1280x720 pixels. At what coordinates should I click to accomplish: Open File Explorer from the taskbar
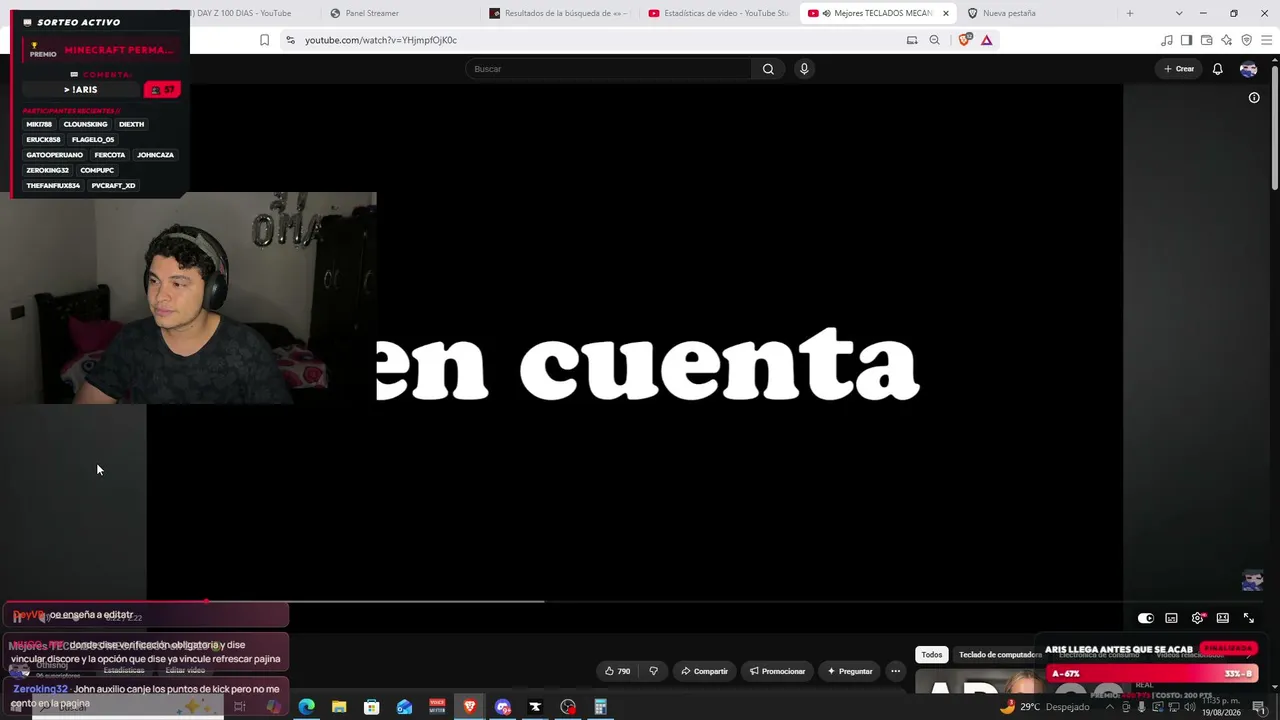339,707
